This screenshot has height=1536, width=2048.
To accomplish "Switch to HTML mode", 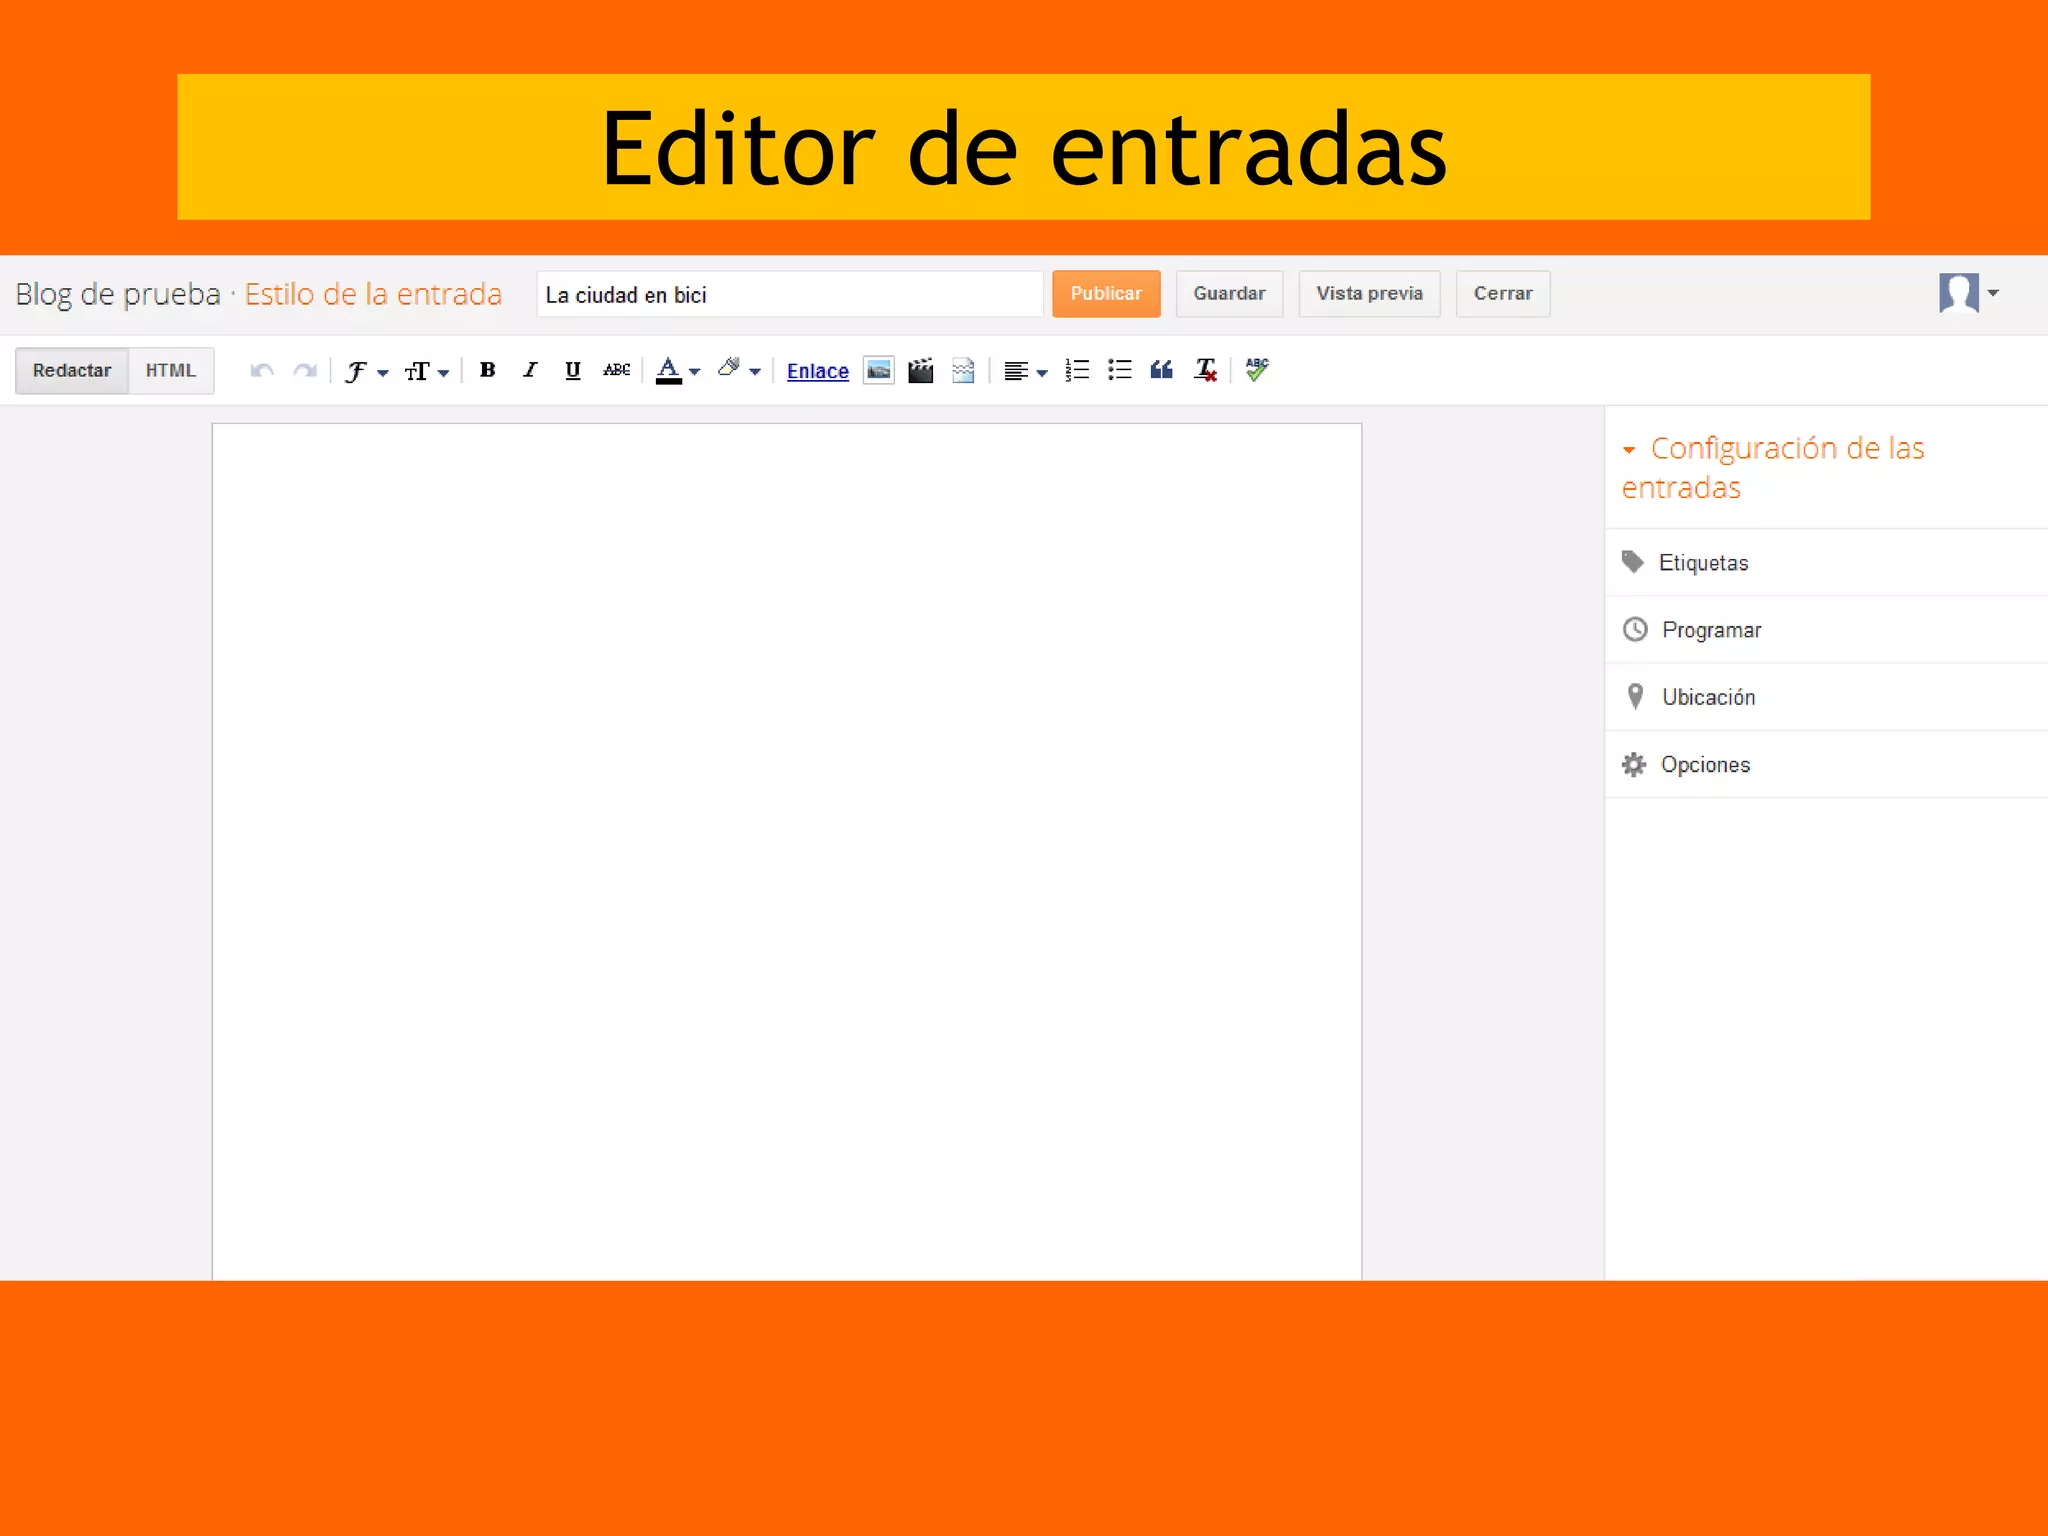I will coord(171,371).
